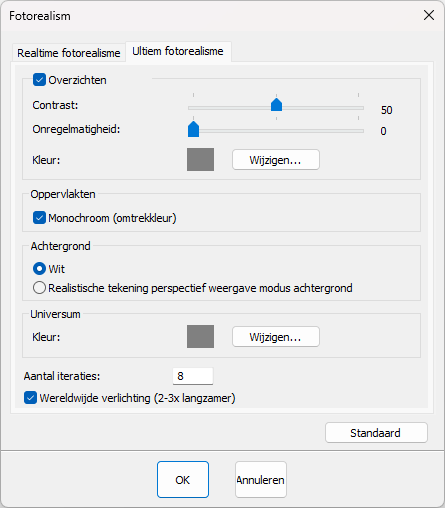Confirm with the OK button
Screen dimensions: 445x508
click(183, 480)
